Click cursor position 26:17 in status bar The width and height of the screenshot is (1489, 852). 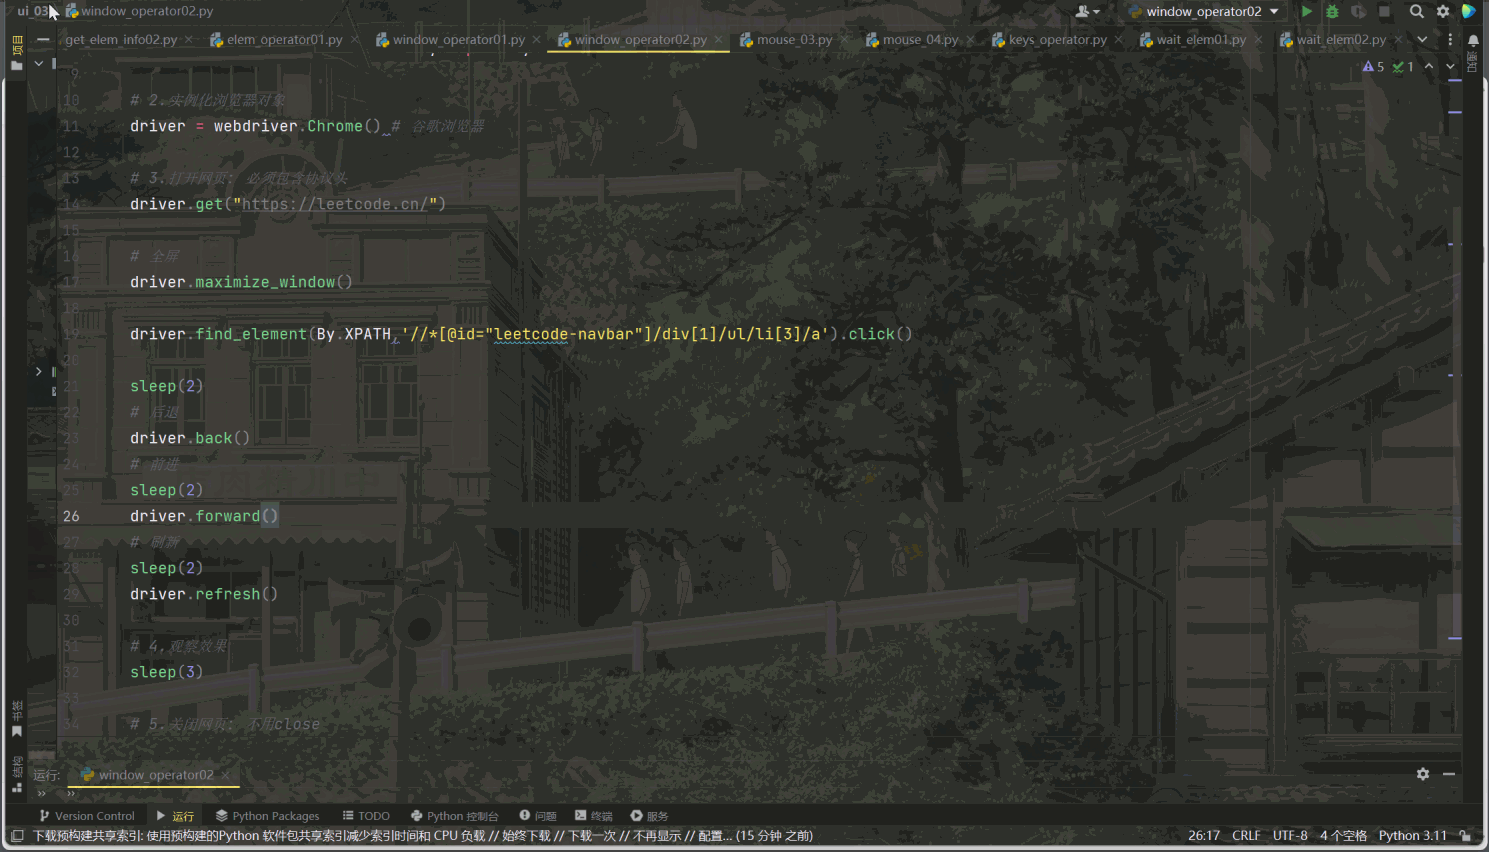coord(1204,836)
